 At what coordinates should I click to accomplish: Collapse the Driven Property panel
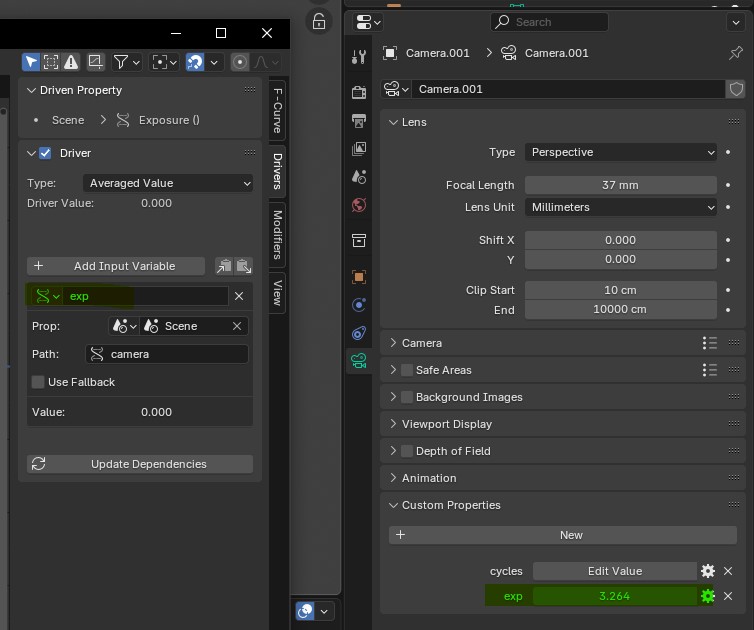[31, 90]
